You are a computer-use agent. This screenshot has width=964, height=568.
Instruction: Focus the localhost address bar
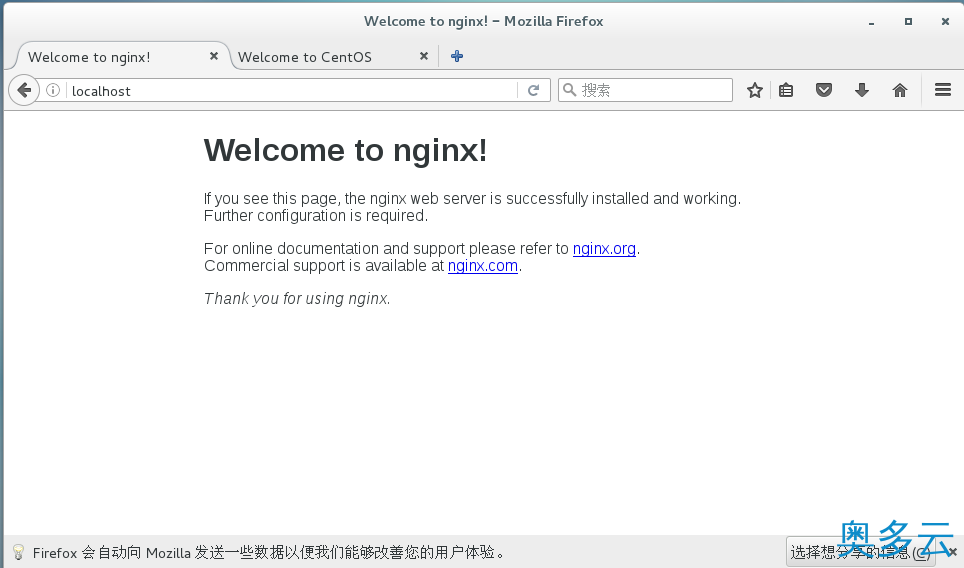(x=292, y=91)
